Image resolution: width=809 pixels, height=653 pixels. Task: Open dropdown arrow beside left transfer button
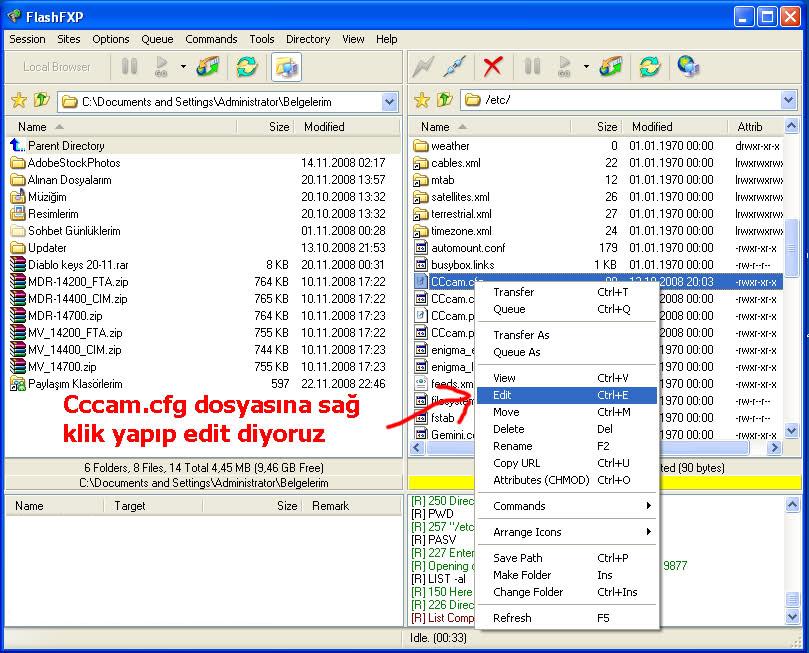tap(183, 67)
